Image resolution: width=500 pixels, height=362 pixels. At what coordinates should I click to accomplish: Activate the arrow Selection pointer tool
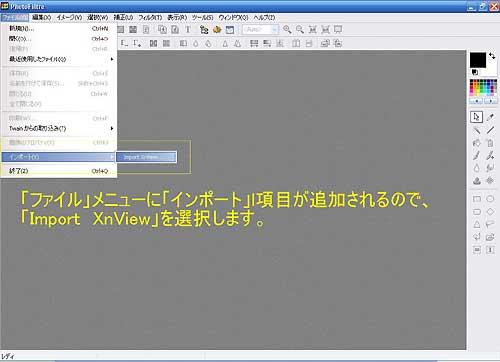pyautogui.click(x=477, y=117)
